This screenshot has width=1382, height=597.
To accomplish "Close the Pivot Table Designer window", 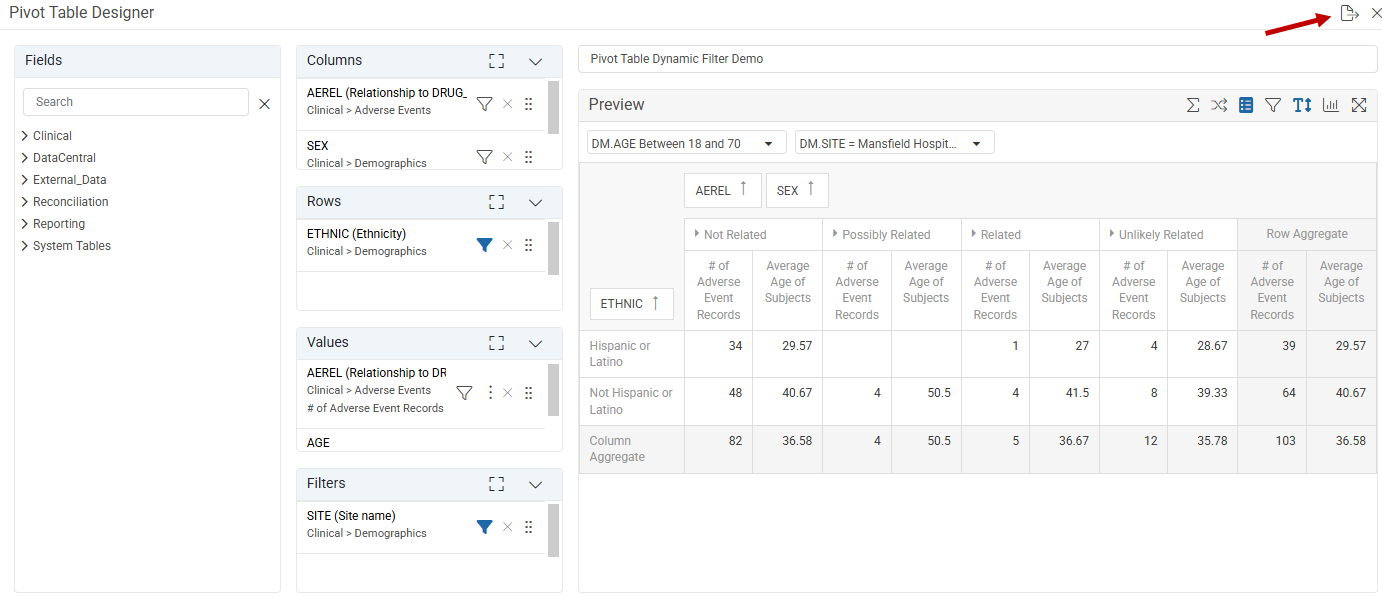I will pyautogui.click(x=1375, y=14).
